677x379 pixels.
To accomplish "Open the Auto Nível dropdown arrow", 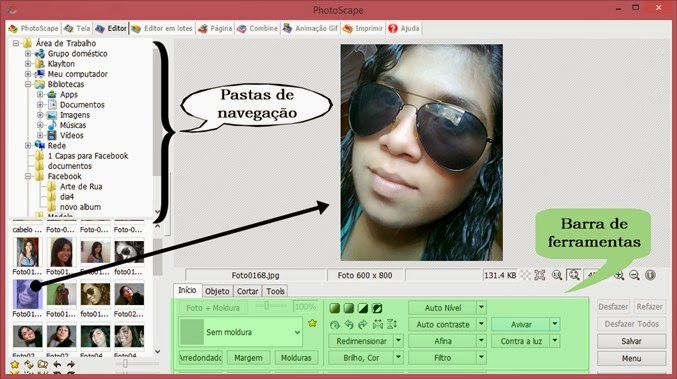I will [481, 308].
